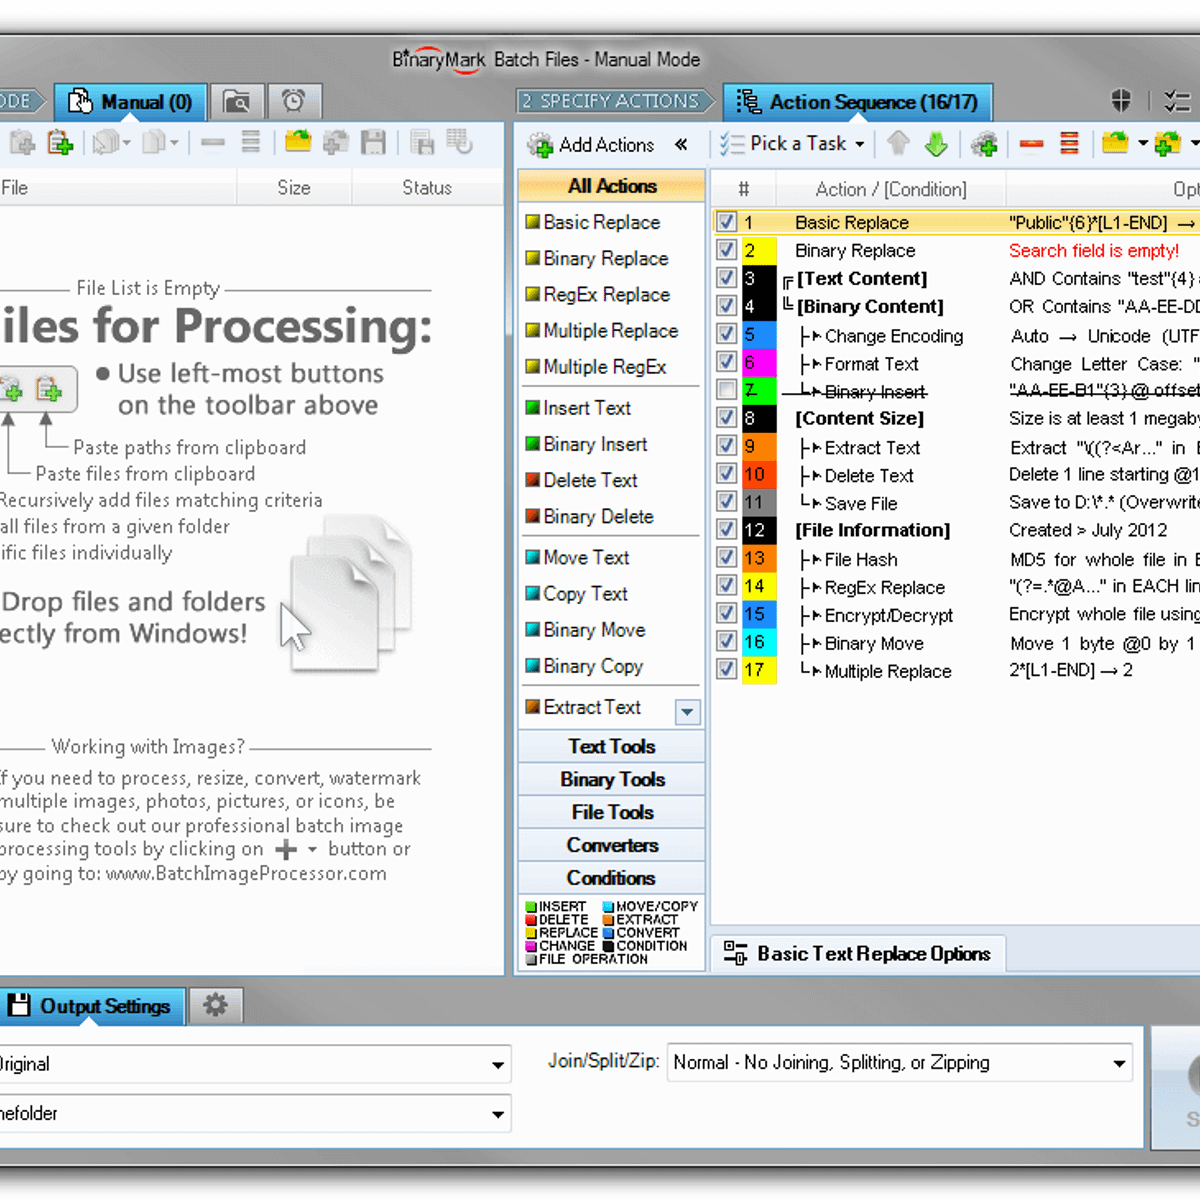Viewport: 1200px width, 1200px height.
Task: Click the orange color swatch of action 9
Action: tap(759, 446)
